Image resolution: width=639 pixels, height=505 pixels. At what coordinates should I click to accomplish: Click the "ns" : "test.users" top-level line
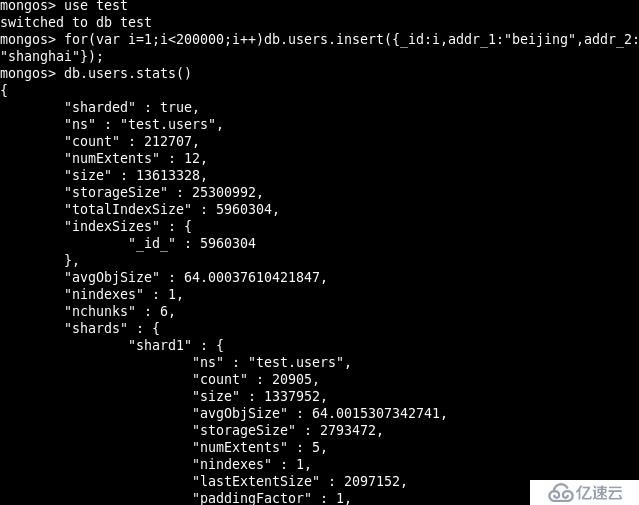[143, 124]
